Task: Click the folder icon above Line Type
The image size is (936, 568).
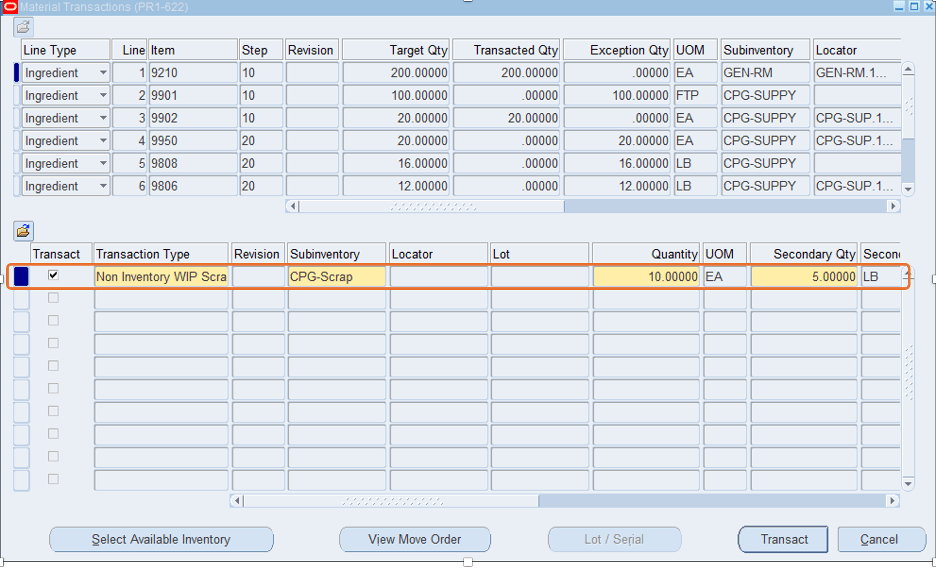Action: (x=23, y=27)
